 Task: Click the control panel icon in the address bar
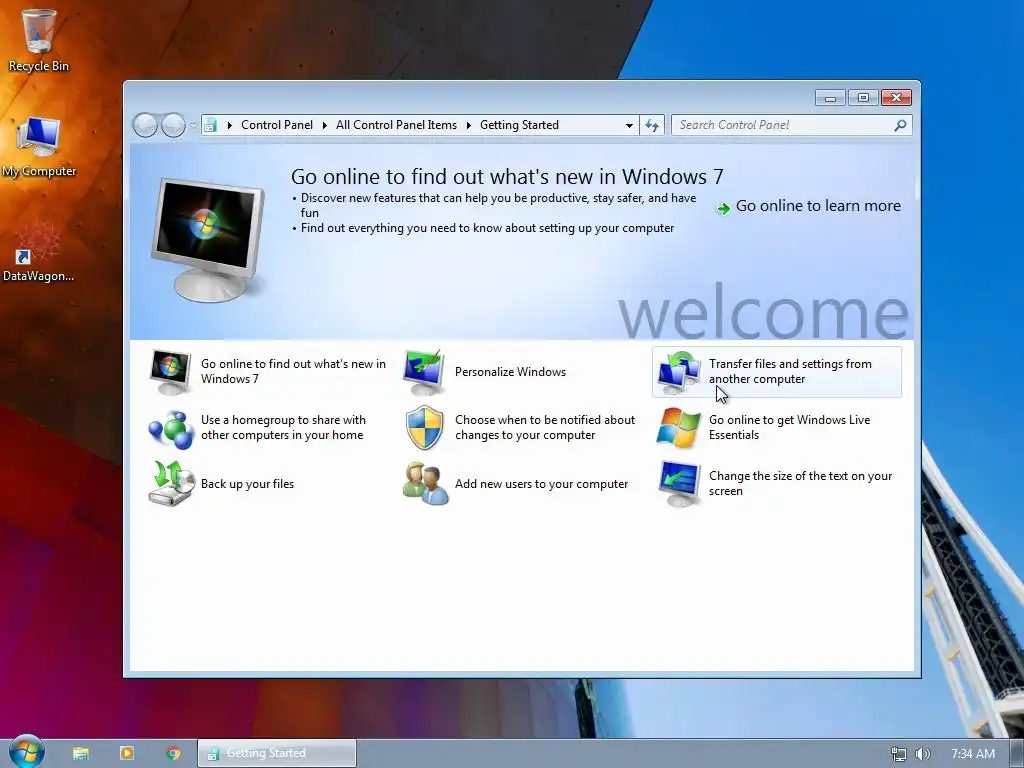coord(210,125)
